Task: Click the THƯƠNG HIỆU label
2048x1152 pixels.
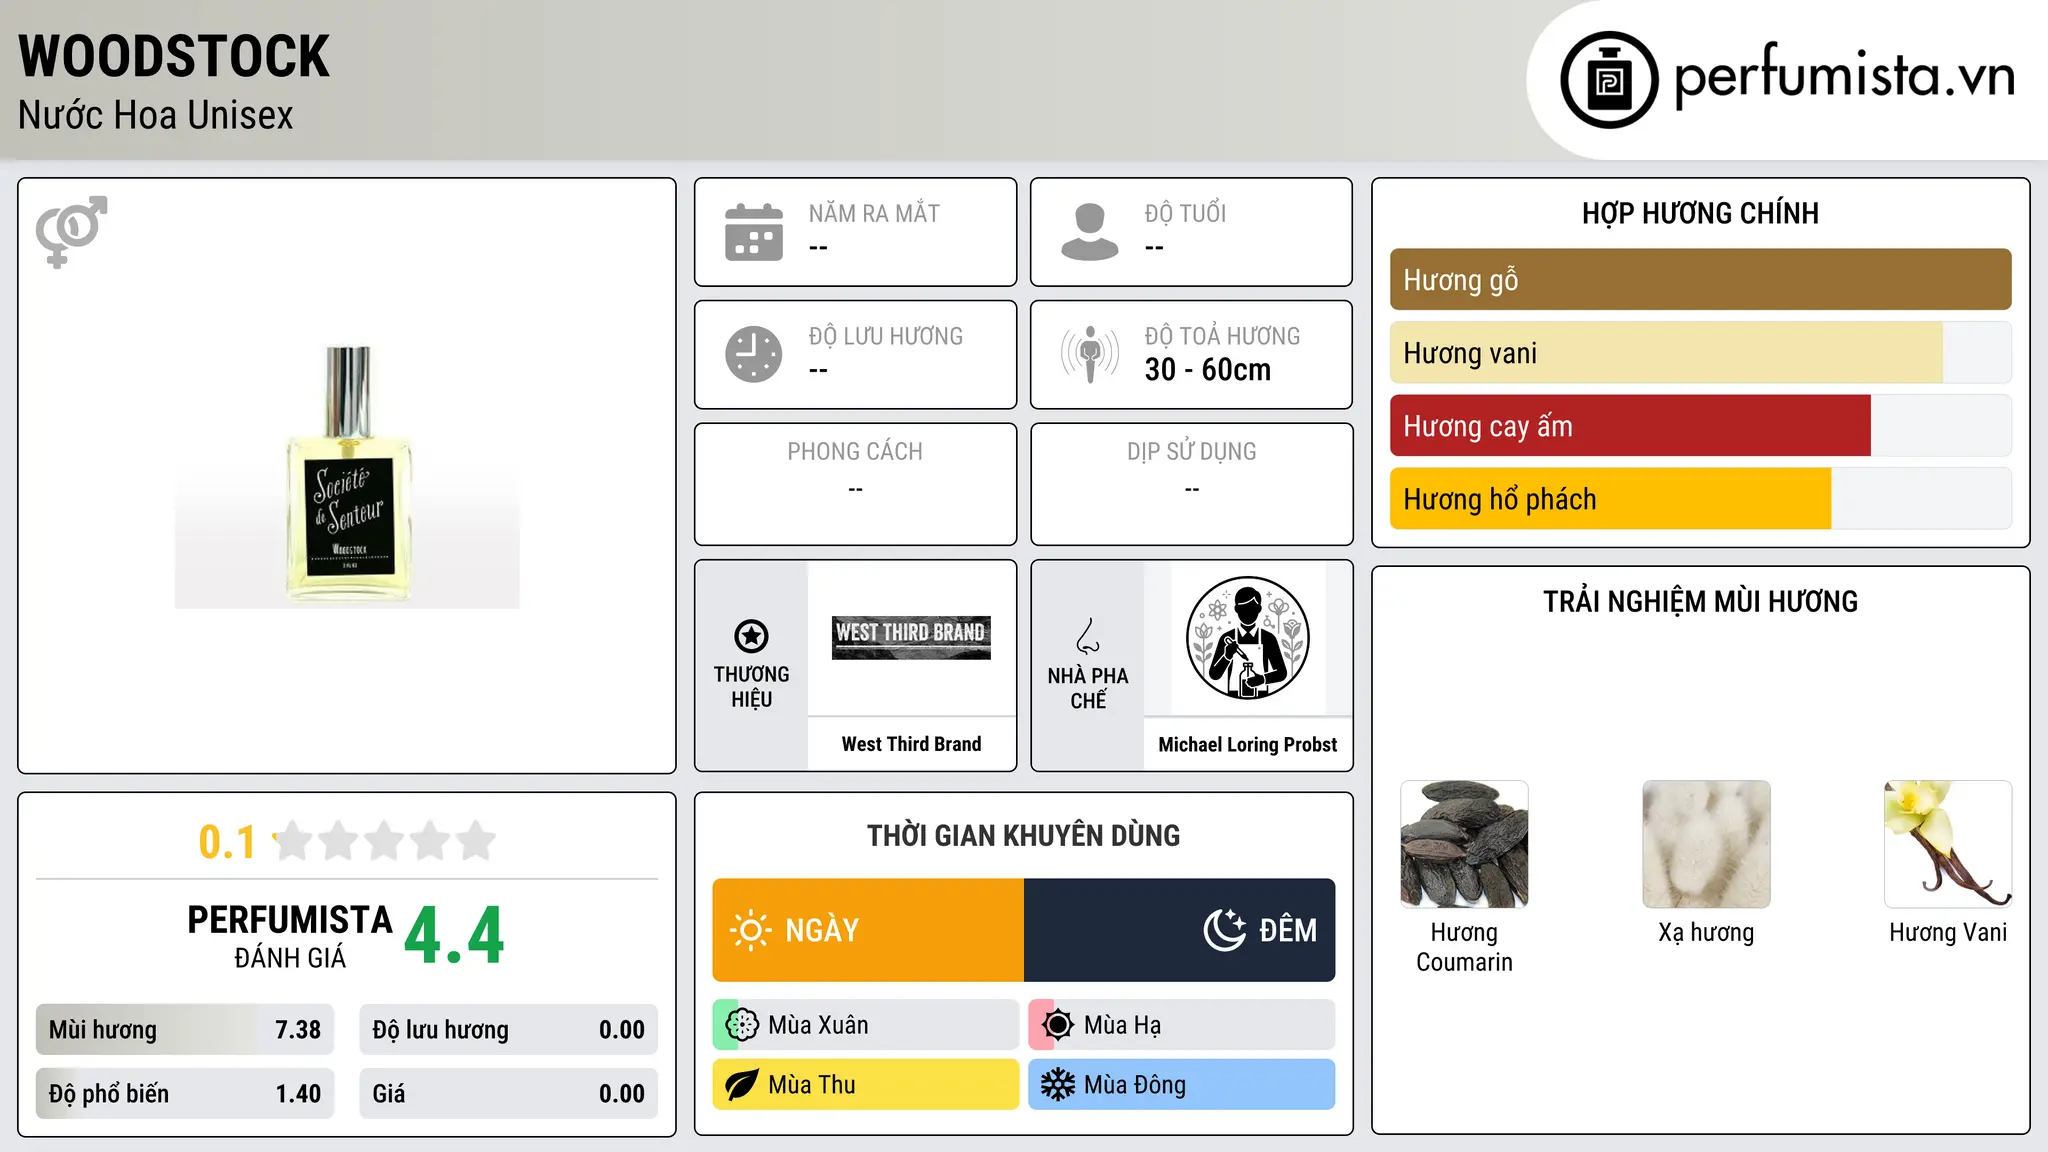Action: (x=751, y=687)
